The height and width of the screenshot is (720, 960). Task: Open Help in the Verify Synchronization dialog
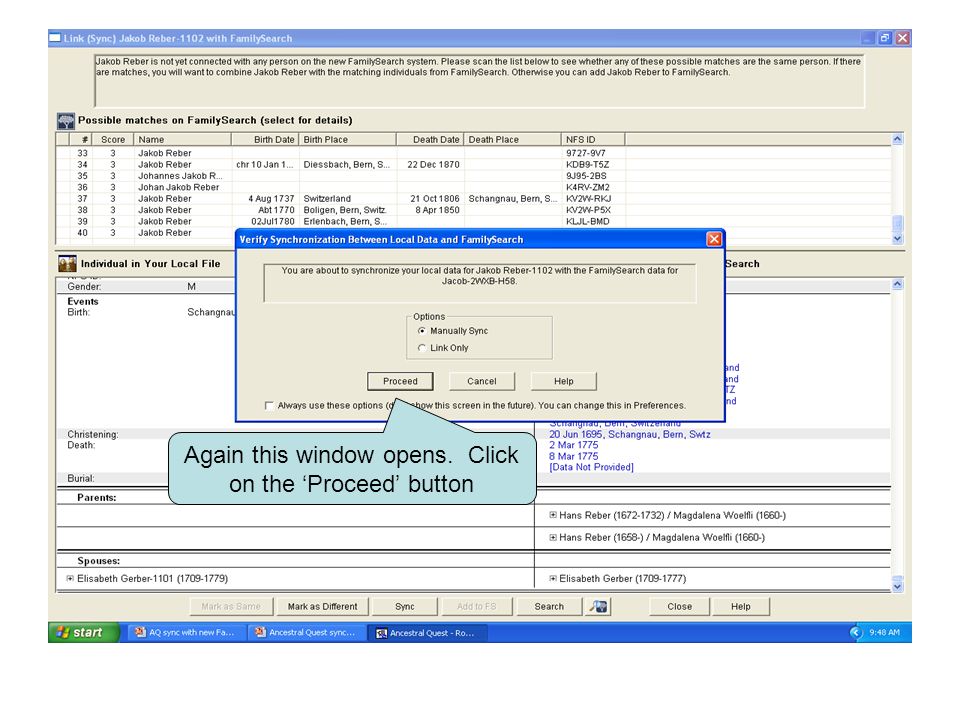pyautogui.click(x=563, y=381)
